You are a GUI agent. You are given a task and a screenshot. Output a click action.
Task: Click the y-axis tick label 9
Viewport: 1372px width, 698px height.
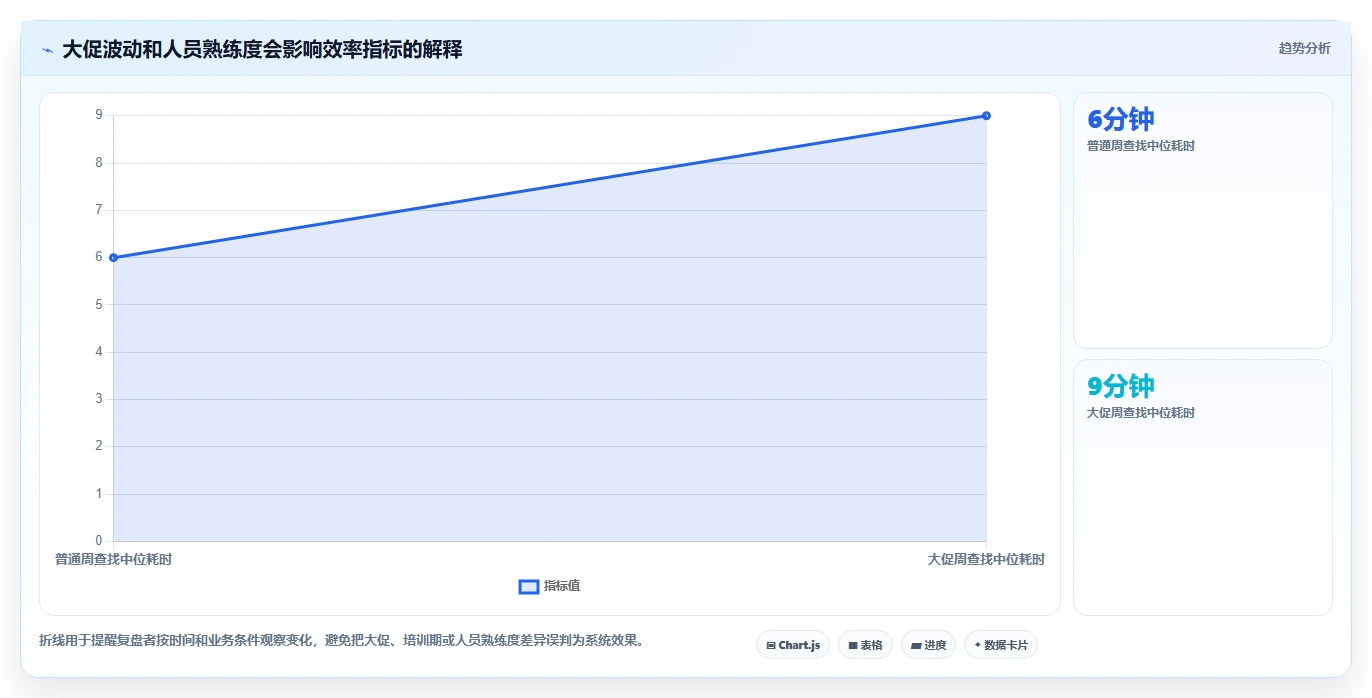coord(99,115)
